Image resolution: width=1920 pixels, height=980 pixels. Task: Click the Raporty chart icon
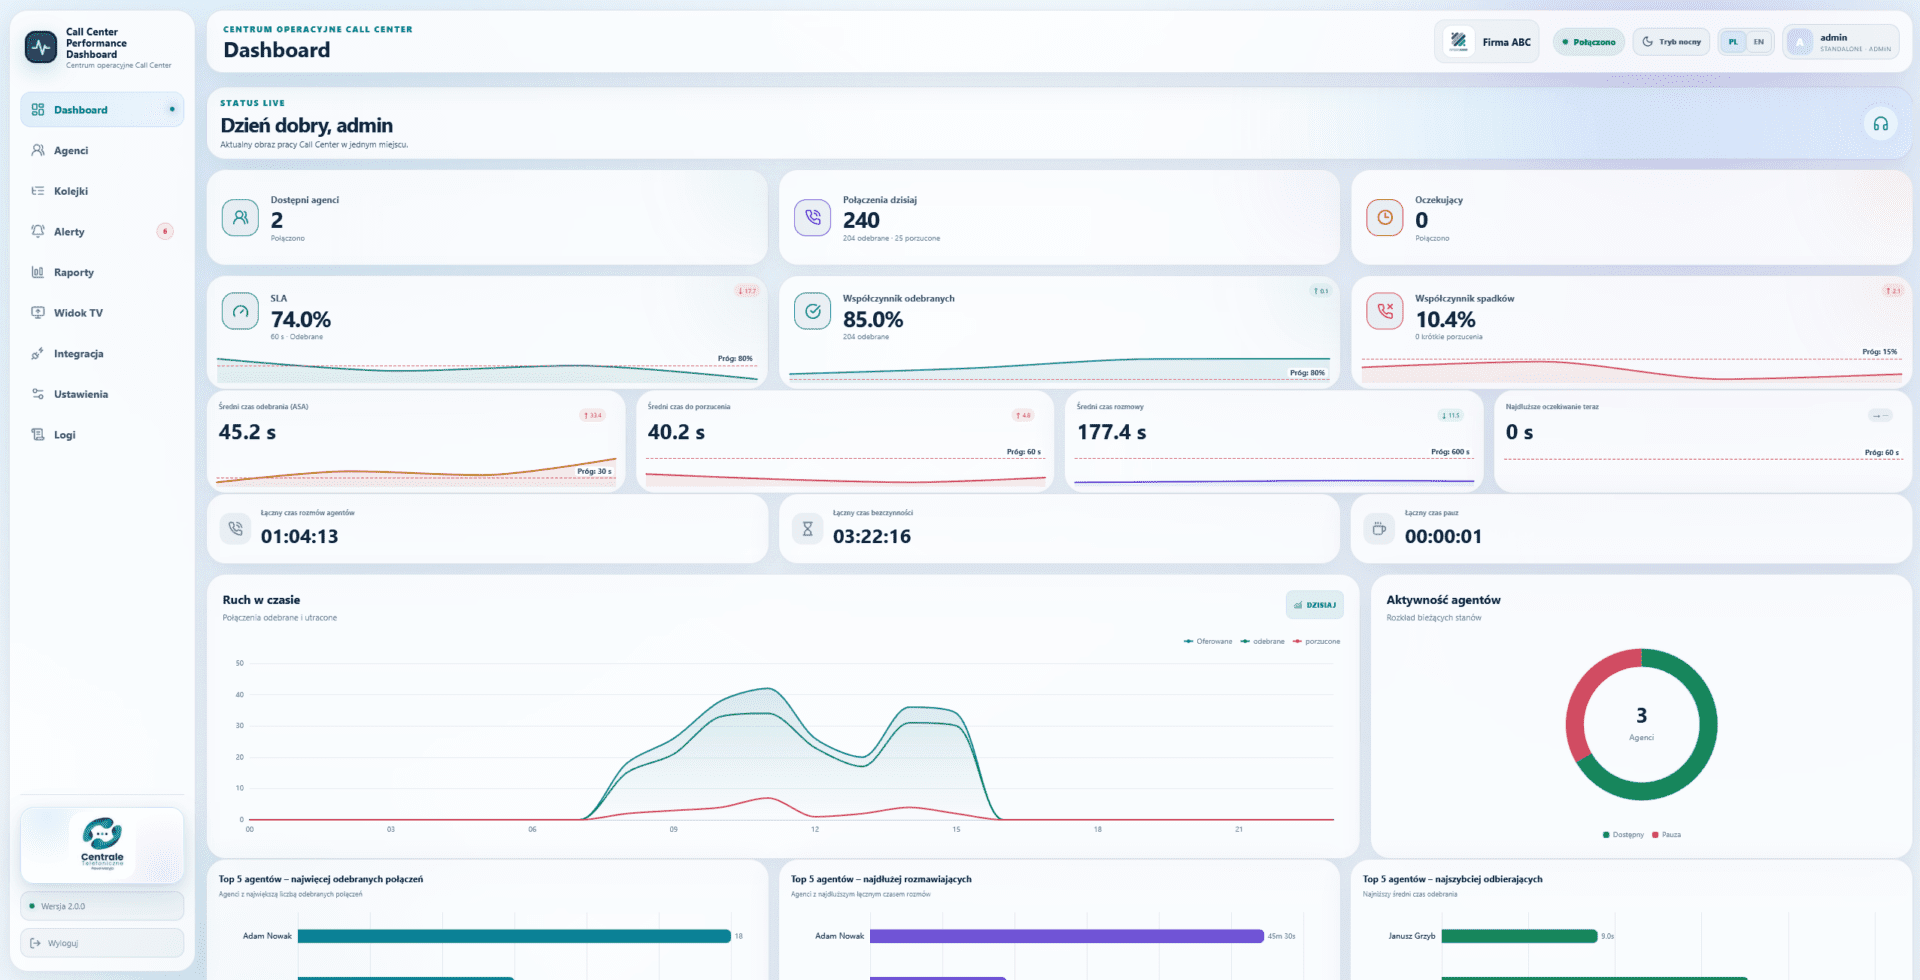coord(38,272)
